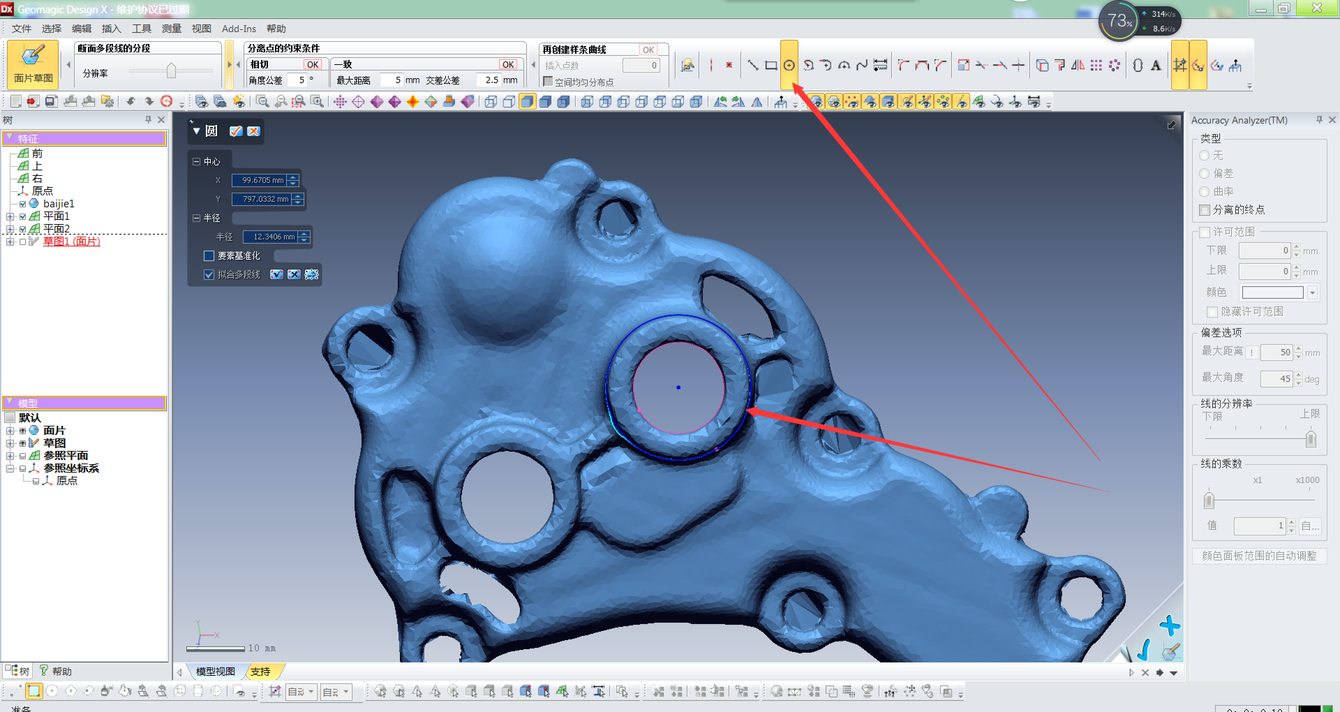Viewport: 1340px width, 712px height.
Task: Click the 分辨率 slider handle
Action: (x=171, y=71)
